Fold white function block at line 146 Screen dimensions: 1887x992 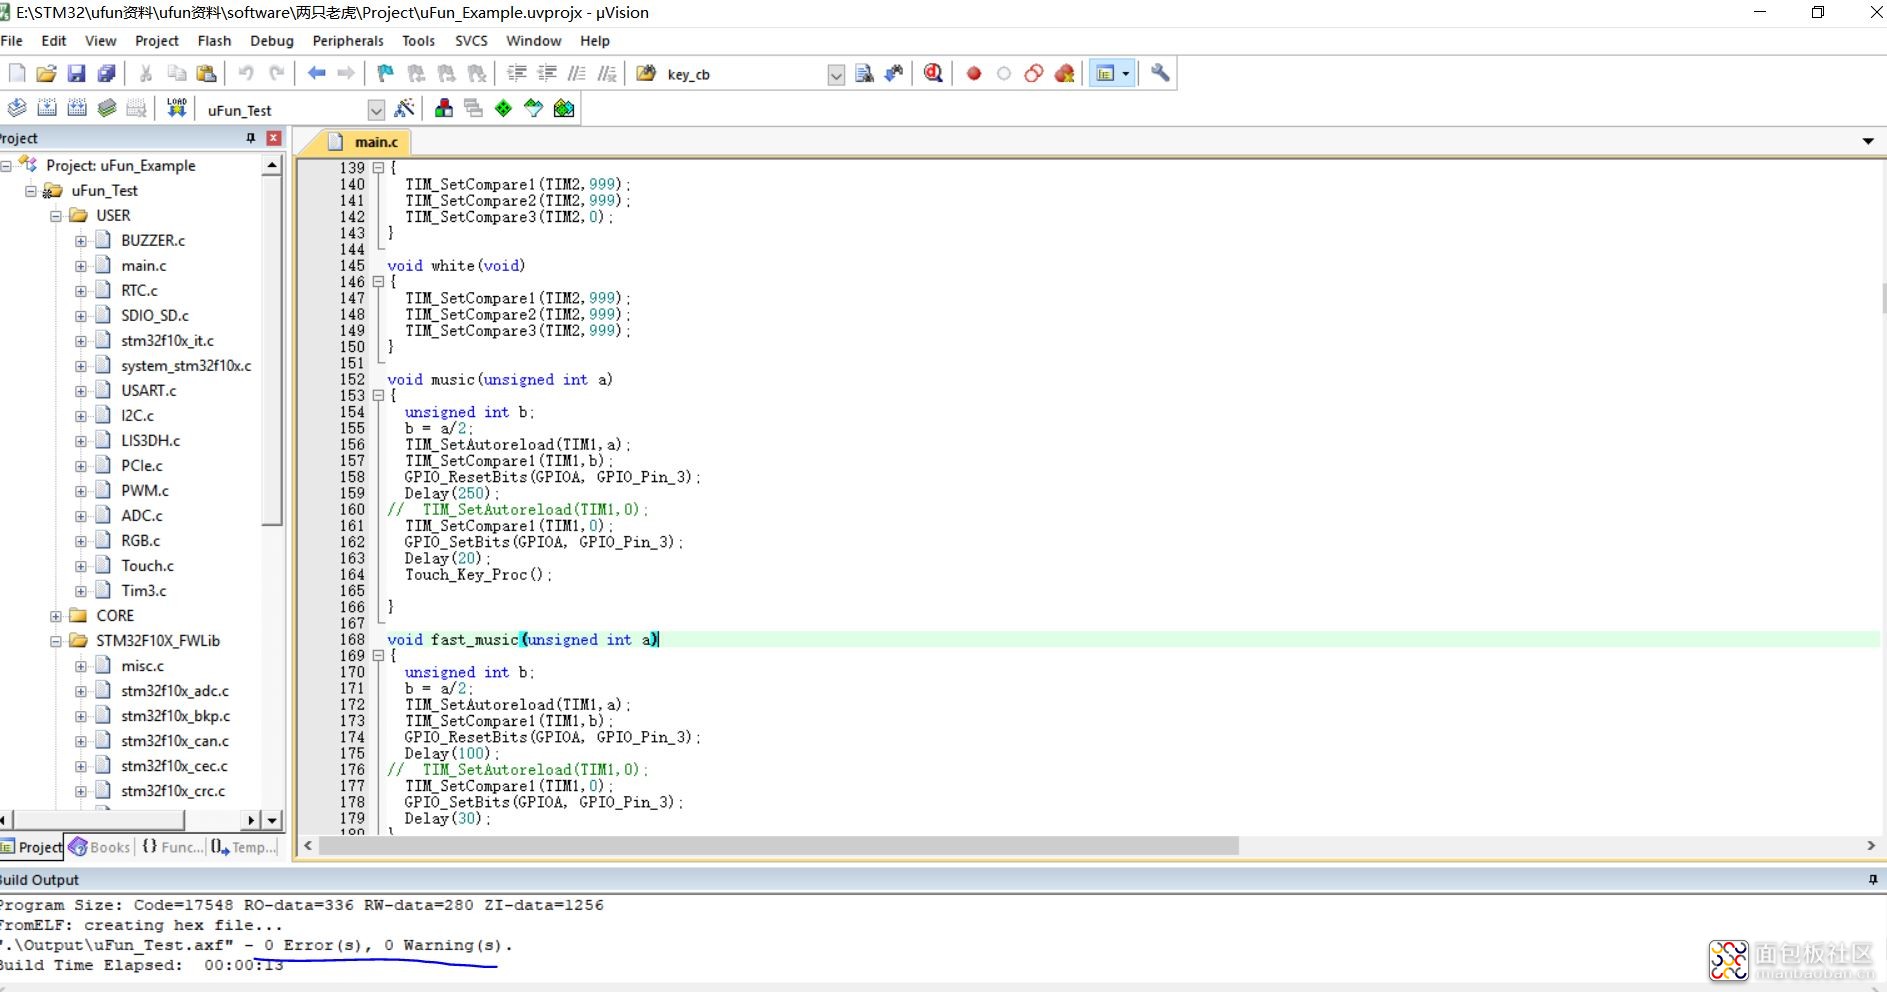click(378, 282)
